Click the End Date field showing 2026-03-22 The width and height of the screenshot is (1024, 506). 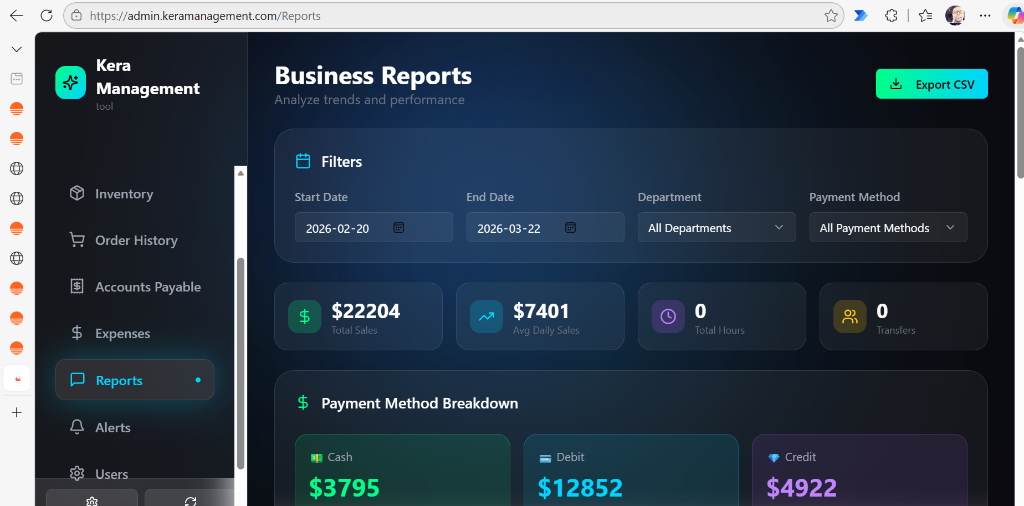coord(545,227)
